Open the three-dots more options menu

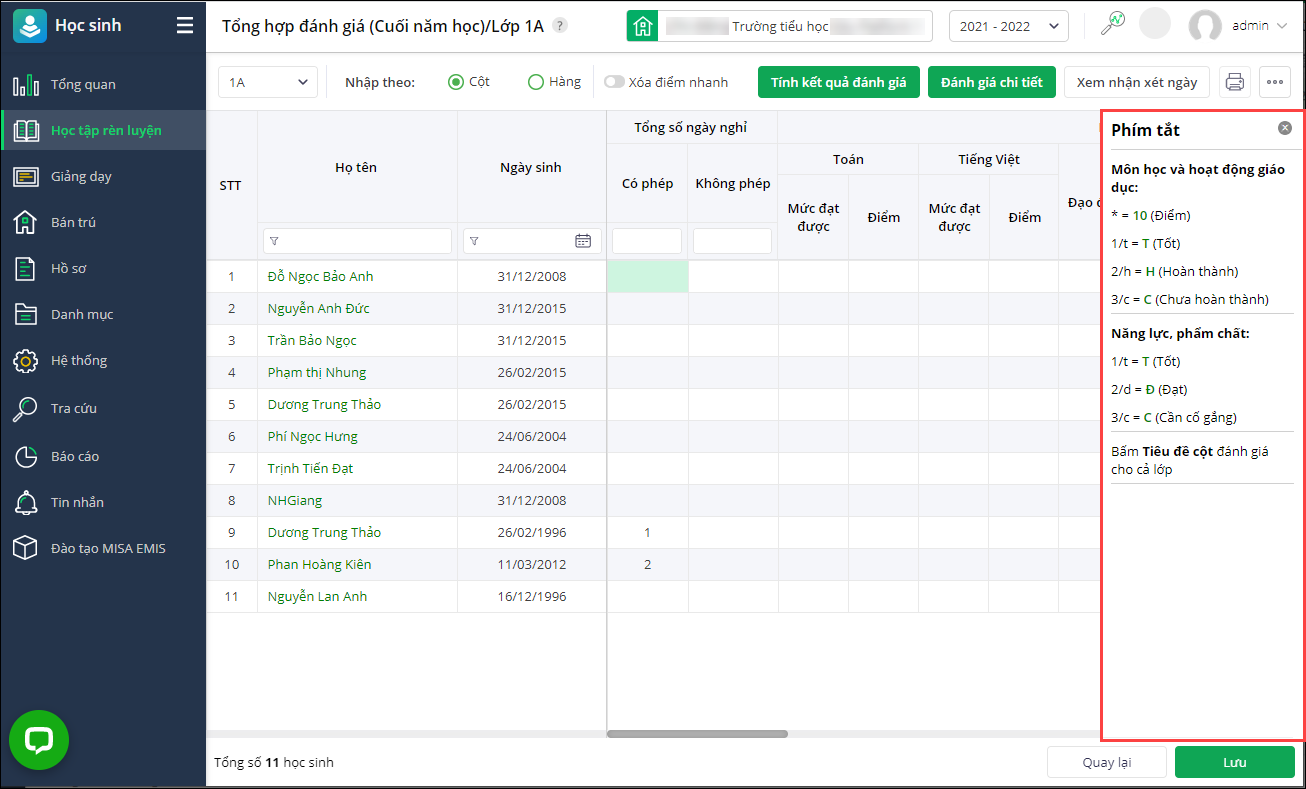[x=1274, y=82]
